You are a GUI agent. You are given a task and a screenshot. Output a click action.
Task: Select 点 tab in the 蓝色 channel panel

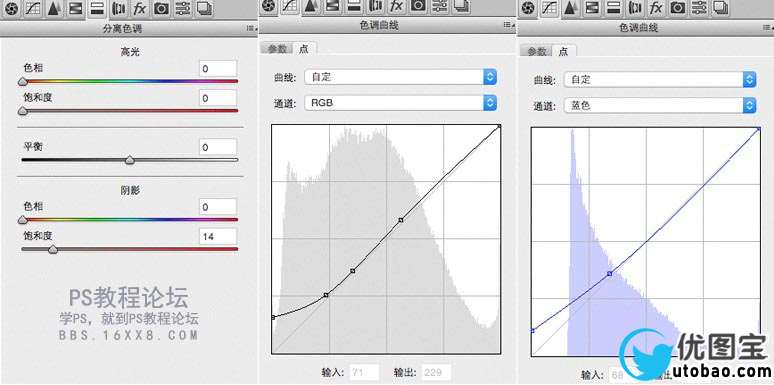click(563, 51)
